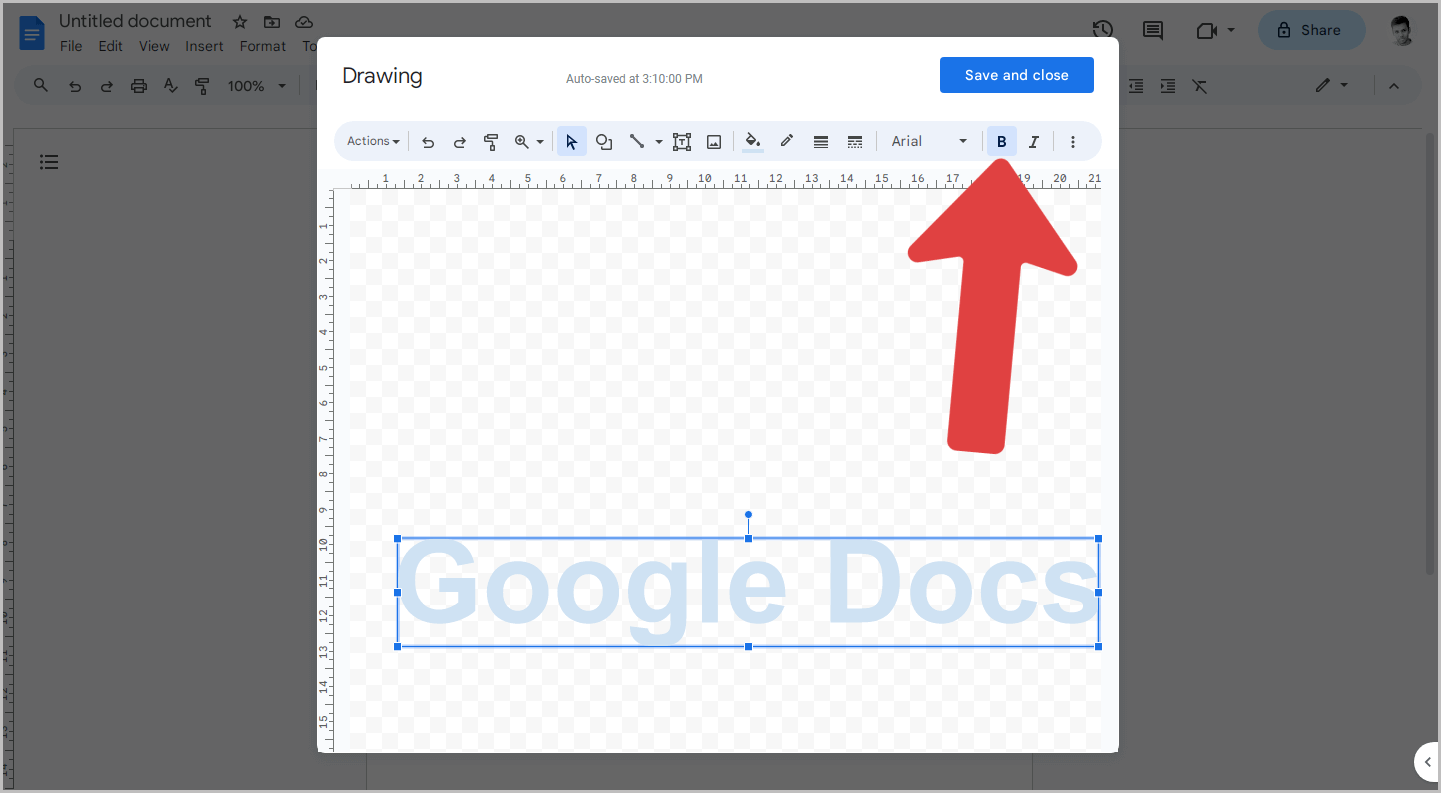
Task: Open the View menu
Action: (154, 46)
